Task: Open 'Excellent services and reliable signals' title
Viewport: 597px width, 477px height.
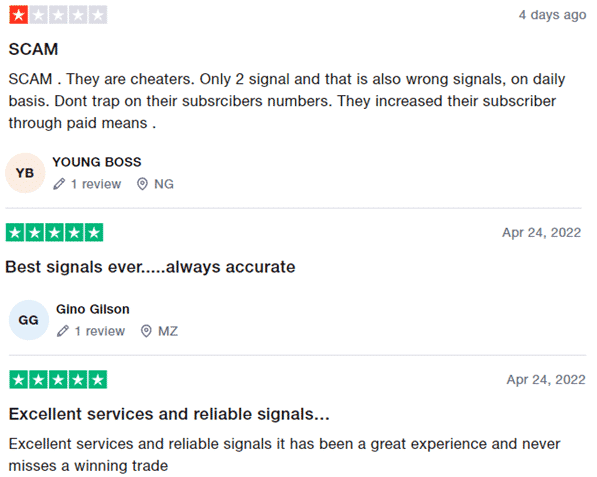Action: click(x=169, y=414)
